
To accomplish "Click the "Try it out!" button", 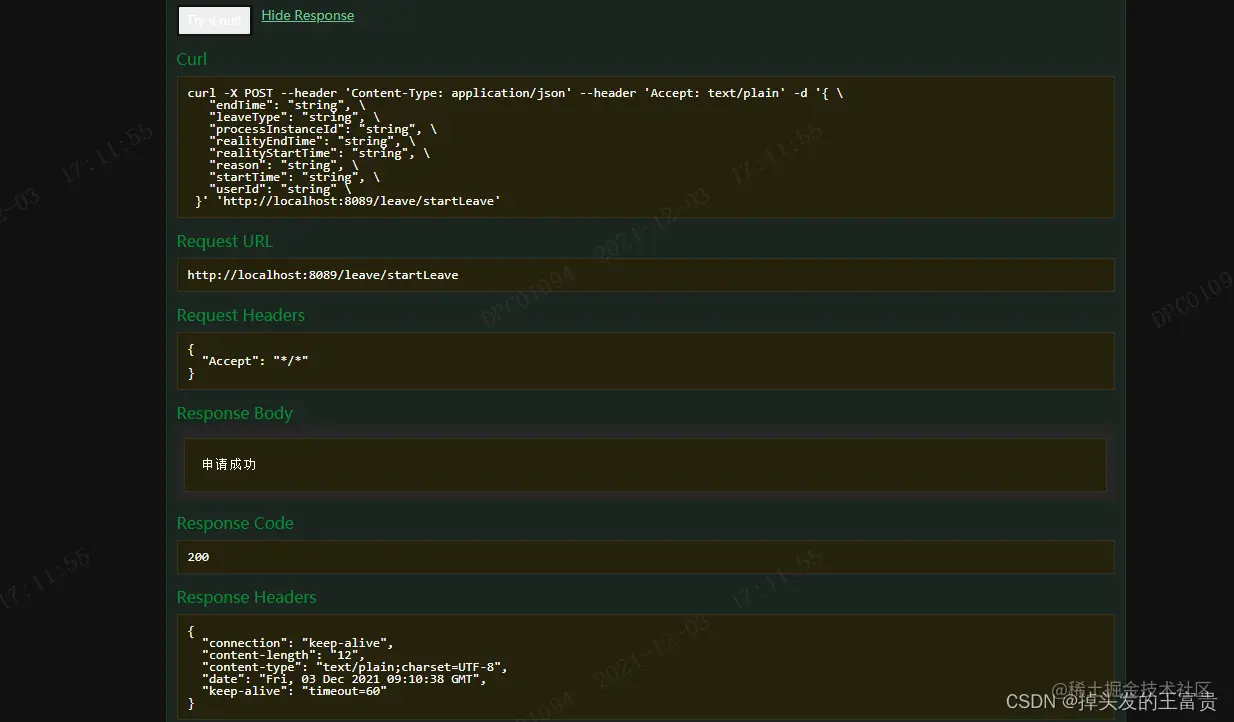I will coord(214,20).
